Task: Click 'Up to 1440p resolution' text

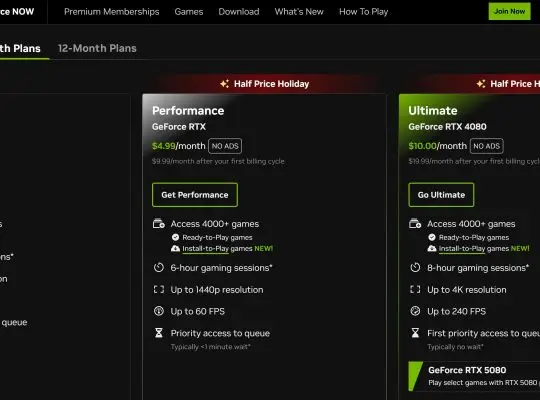Action: point(217,290)
